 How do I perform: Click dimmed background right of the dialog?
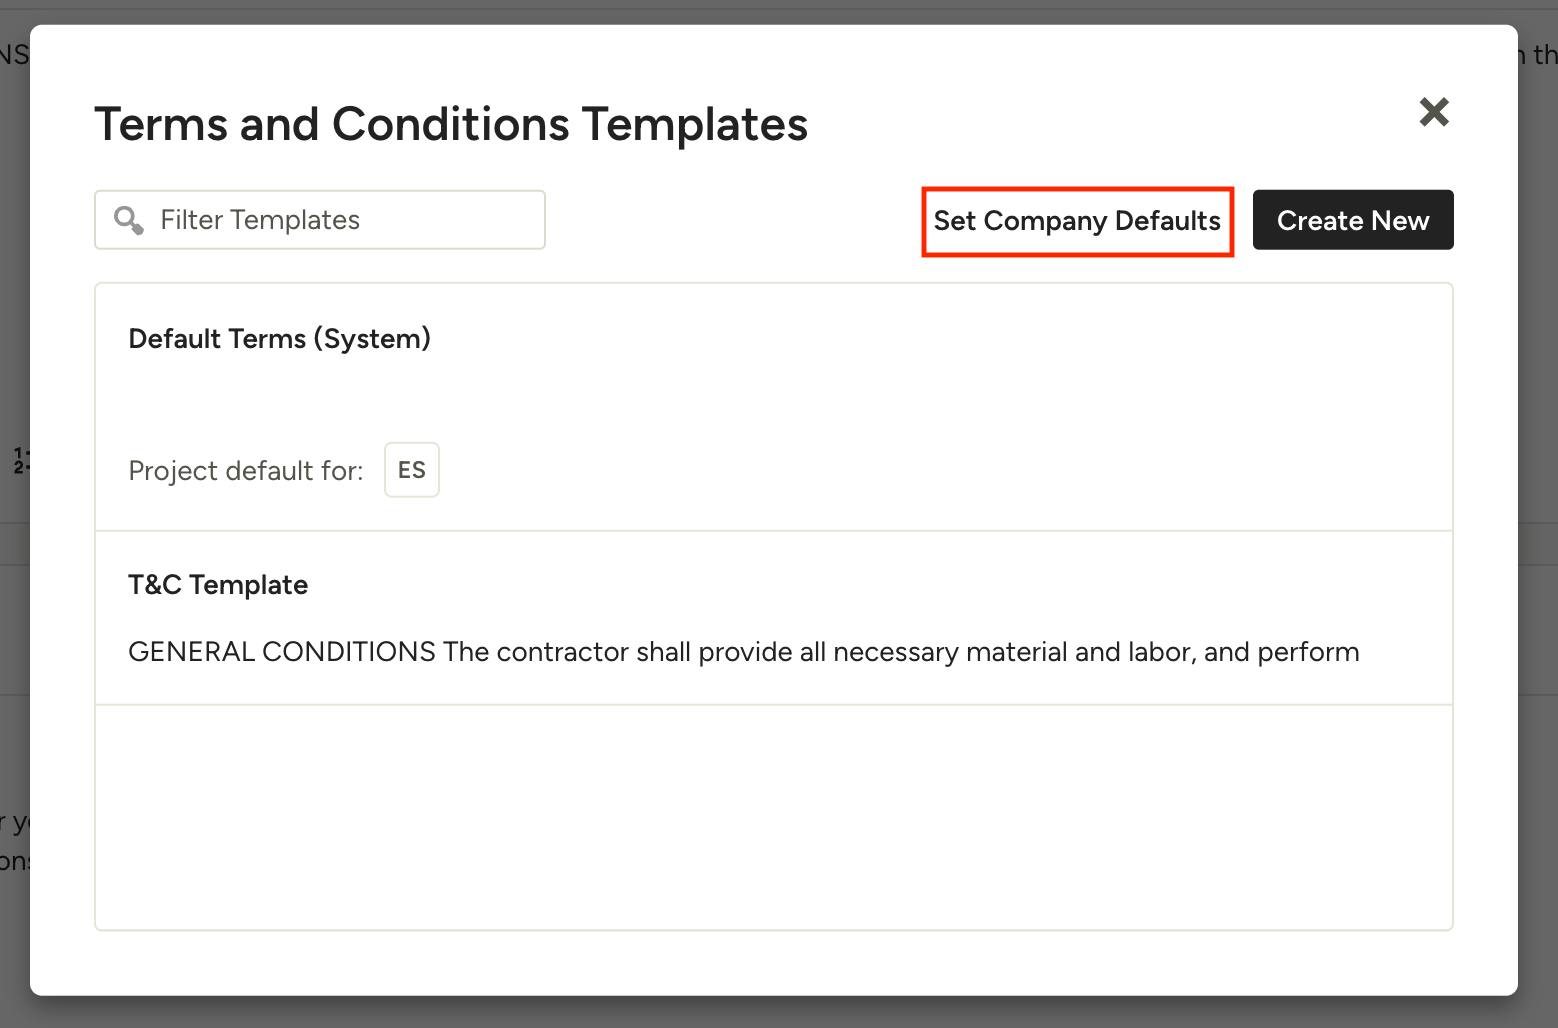point(1538,500)
